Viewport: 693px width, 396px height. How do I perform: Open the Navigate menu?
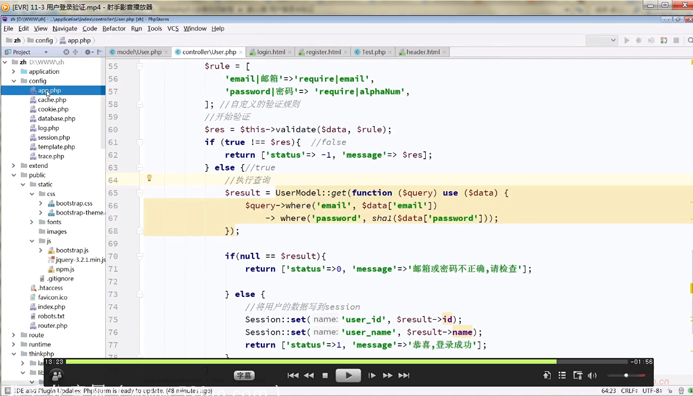pyautogui.click(x=65, y=28)
